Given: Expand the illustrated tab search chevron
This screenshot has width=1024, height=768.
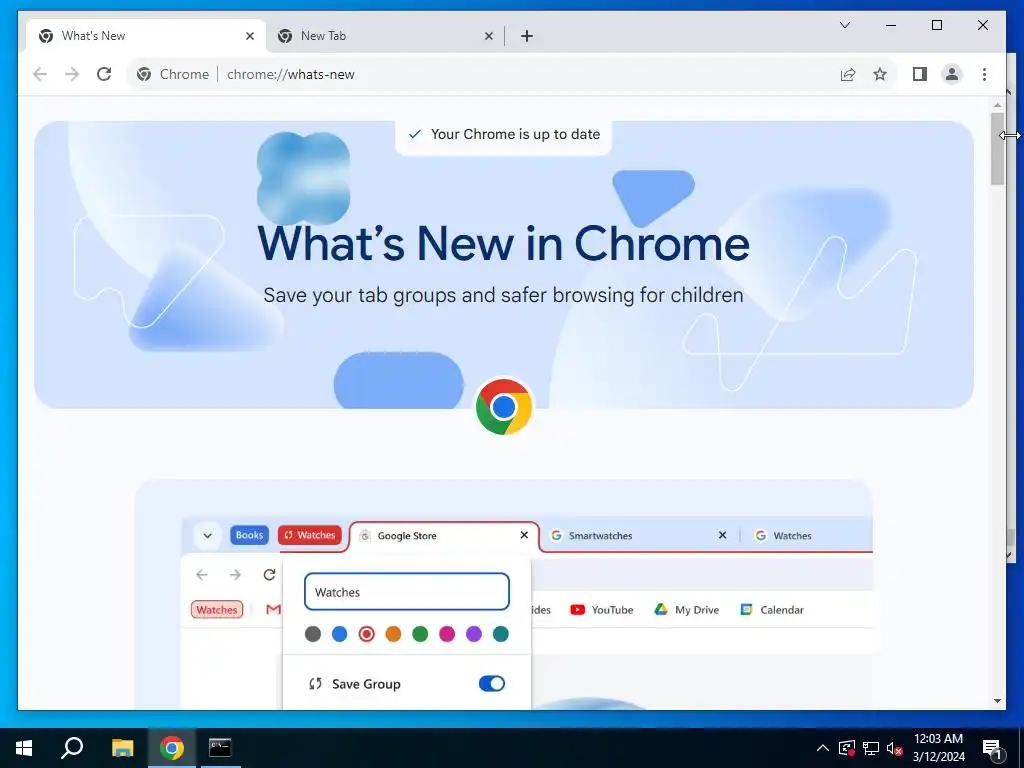Looking at the screenshot, I should tap(207, 536).
